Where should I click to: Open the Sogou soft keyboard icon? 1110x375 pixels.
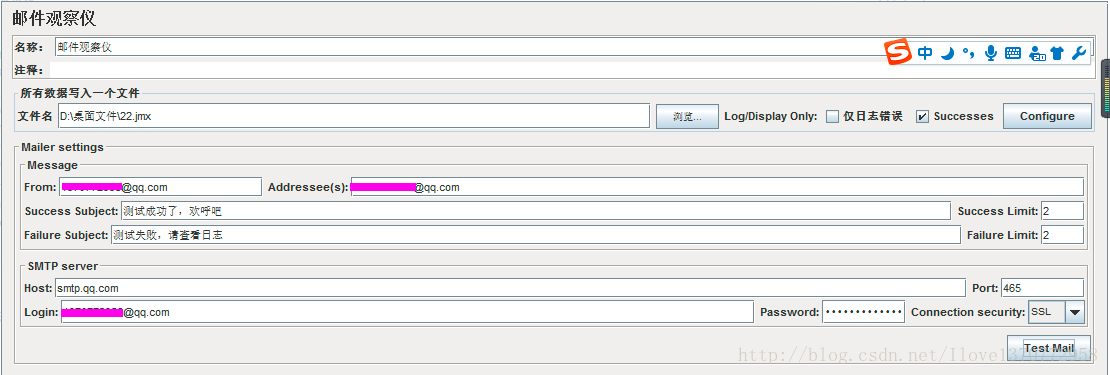1013,52
